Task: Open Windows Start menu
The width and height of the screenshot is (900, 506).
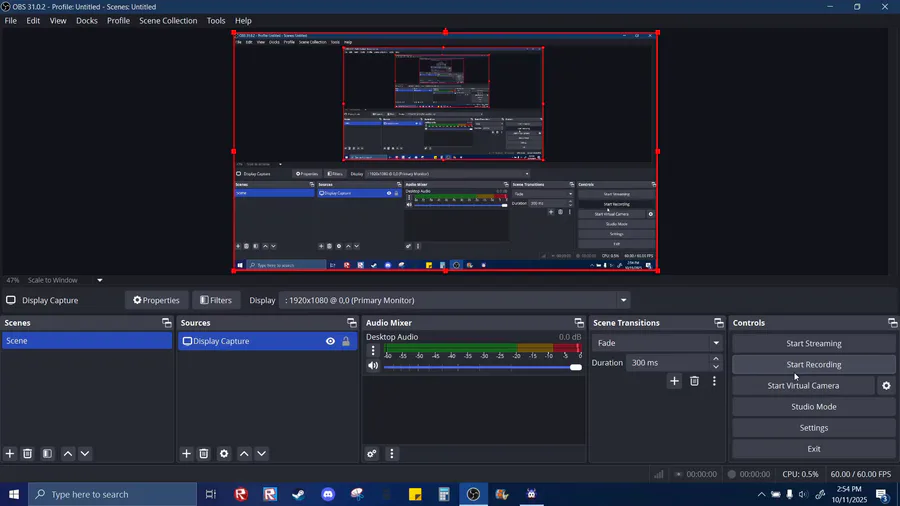Action: click(14, 494)
